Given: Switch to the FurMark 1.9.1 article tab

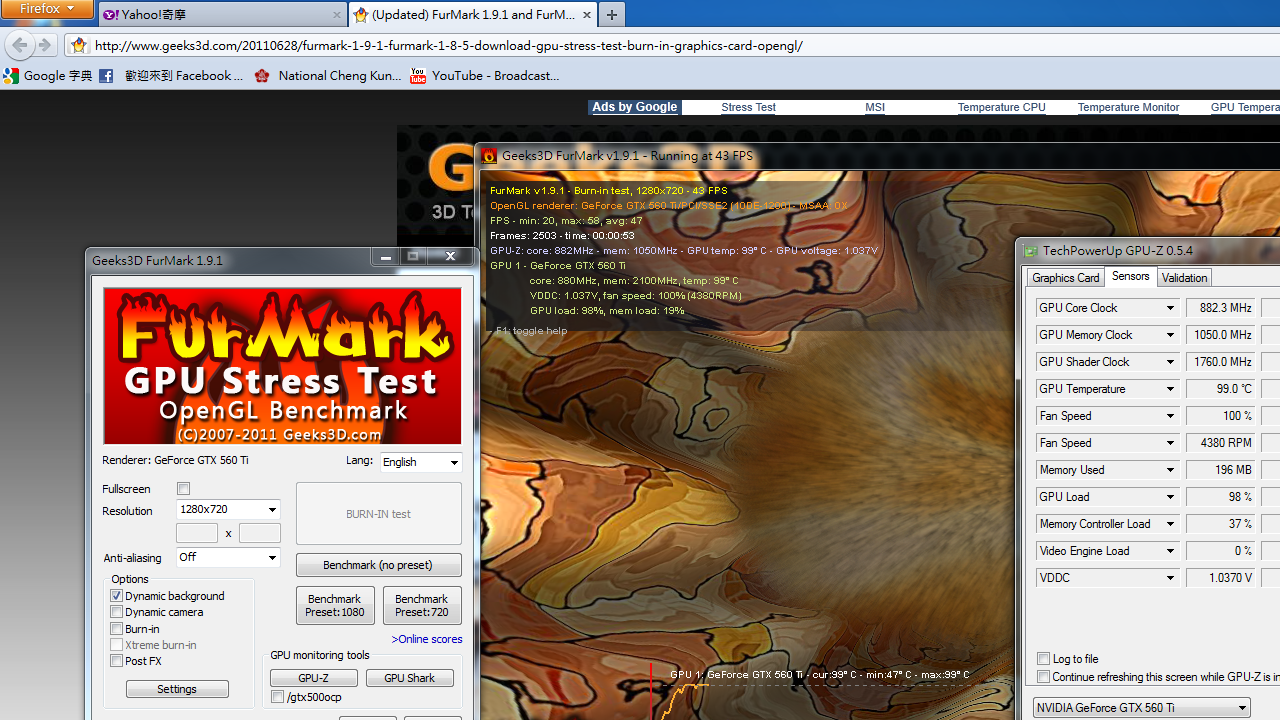Looking at the screenshot, I should pyautogui.click(x=473, y=15).
